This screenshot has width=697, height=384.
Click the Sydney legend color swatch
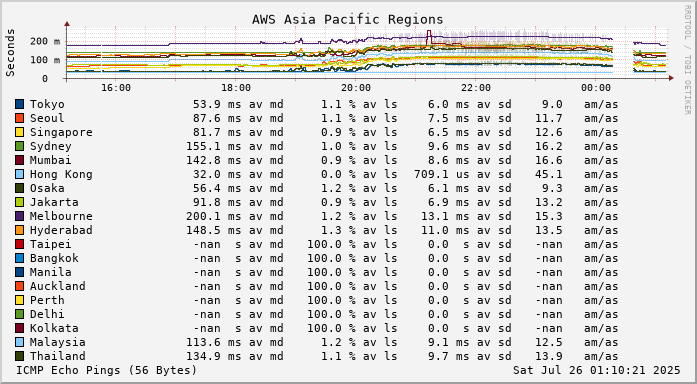tap(20, 146)
